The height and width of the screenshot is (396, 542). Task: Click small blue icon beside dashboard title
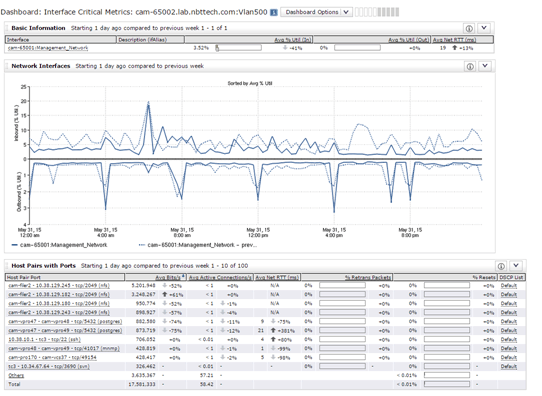point(274,12)
